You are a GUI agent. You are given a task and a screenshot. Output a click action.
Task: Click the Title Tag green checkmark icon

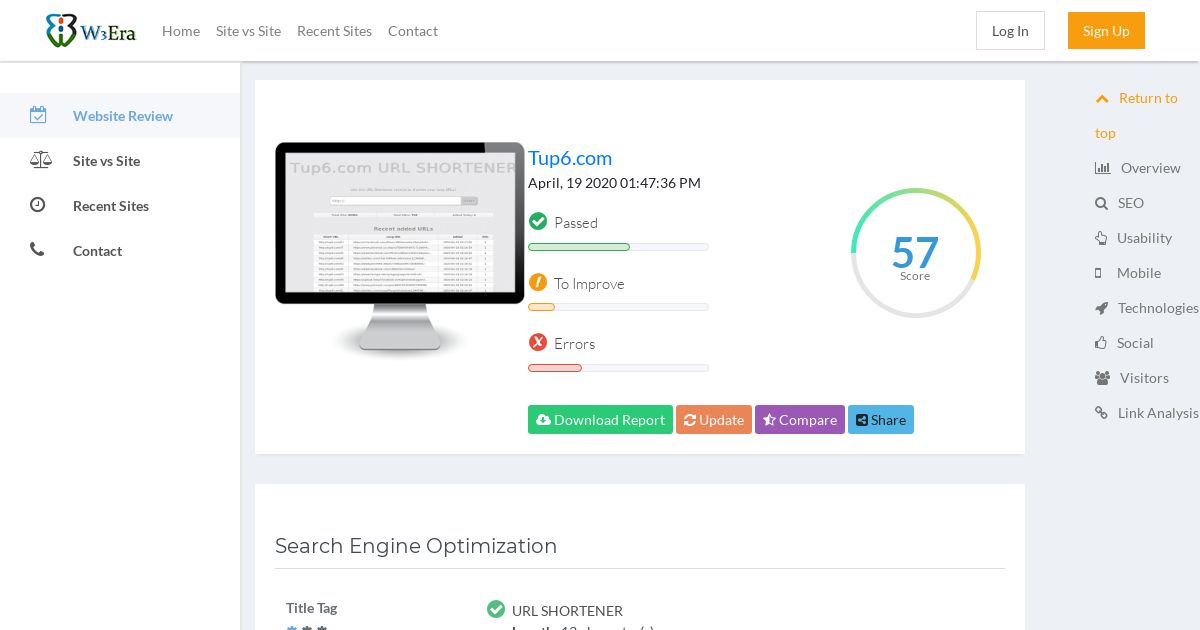[496, 609]
